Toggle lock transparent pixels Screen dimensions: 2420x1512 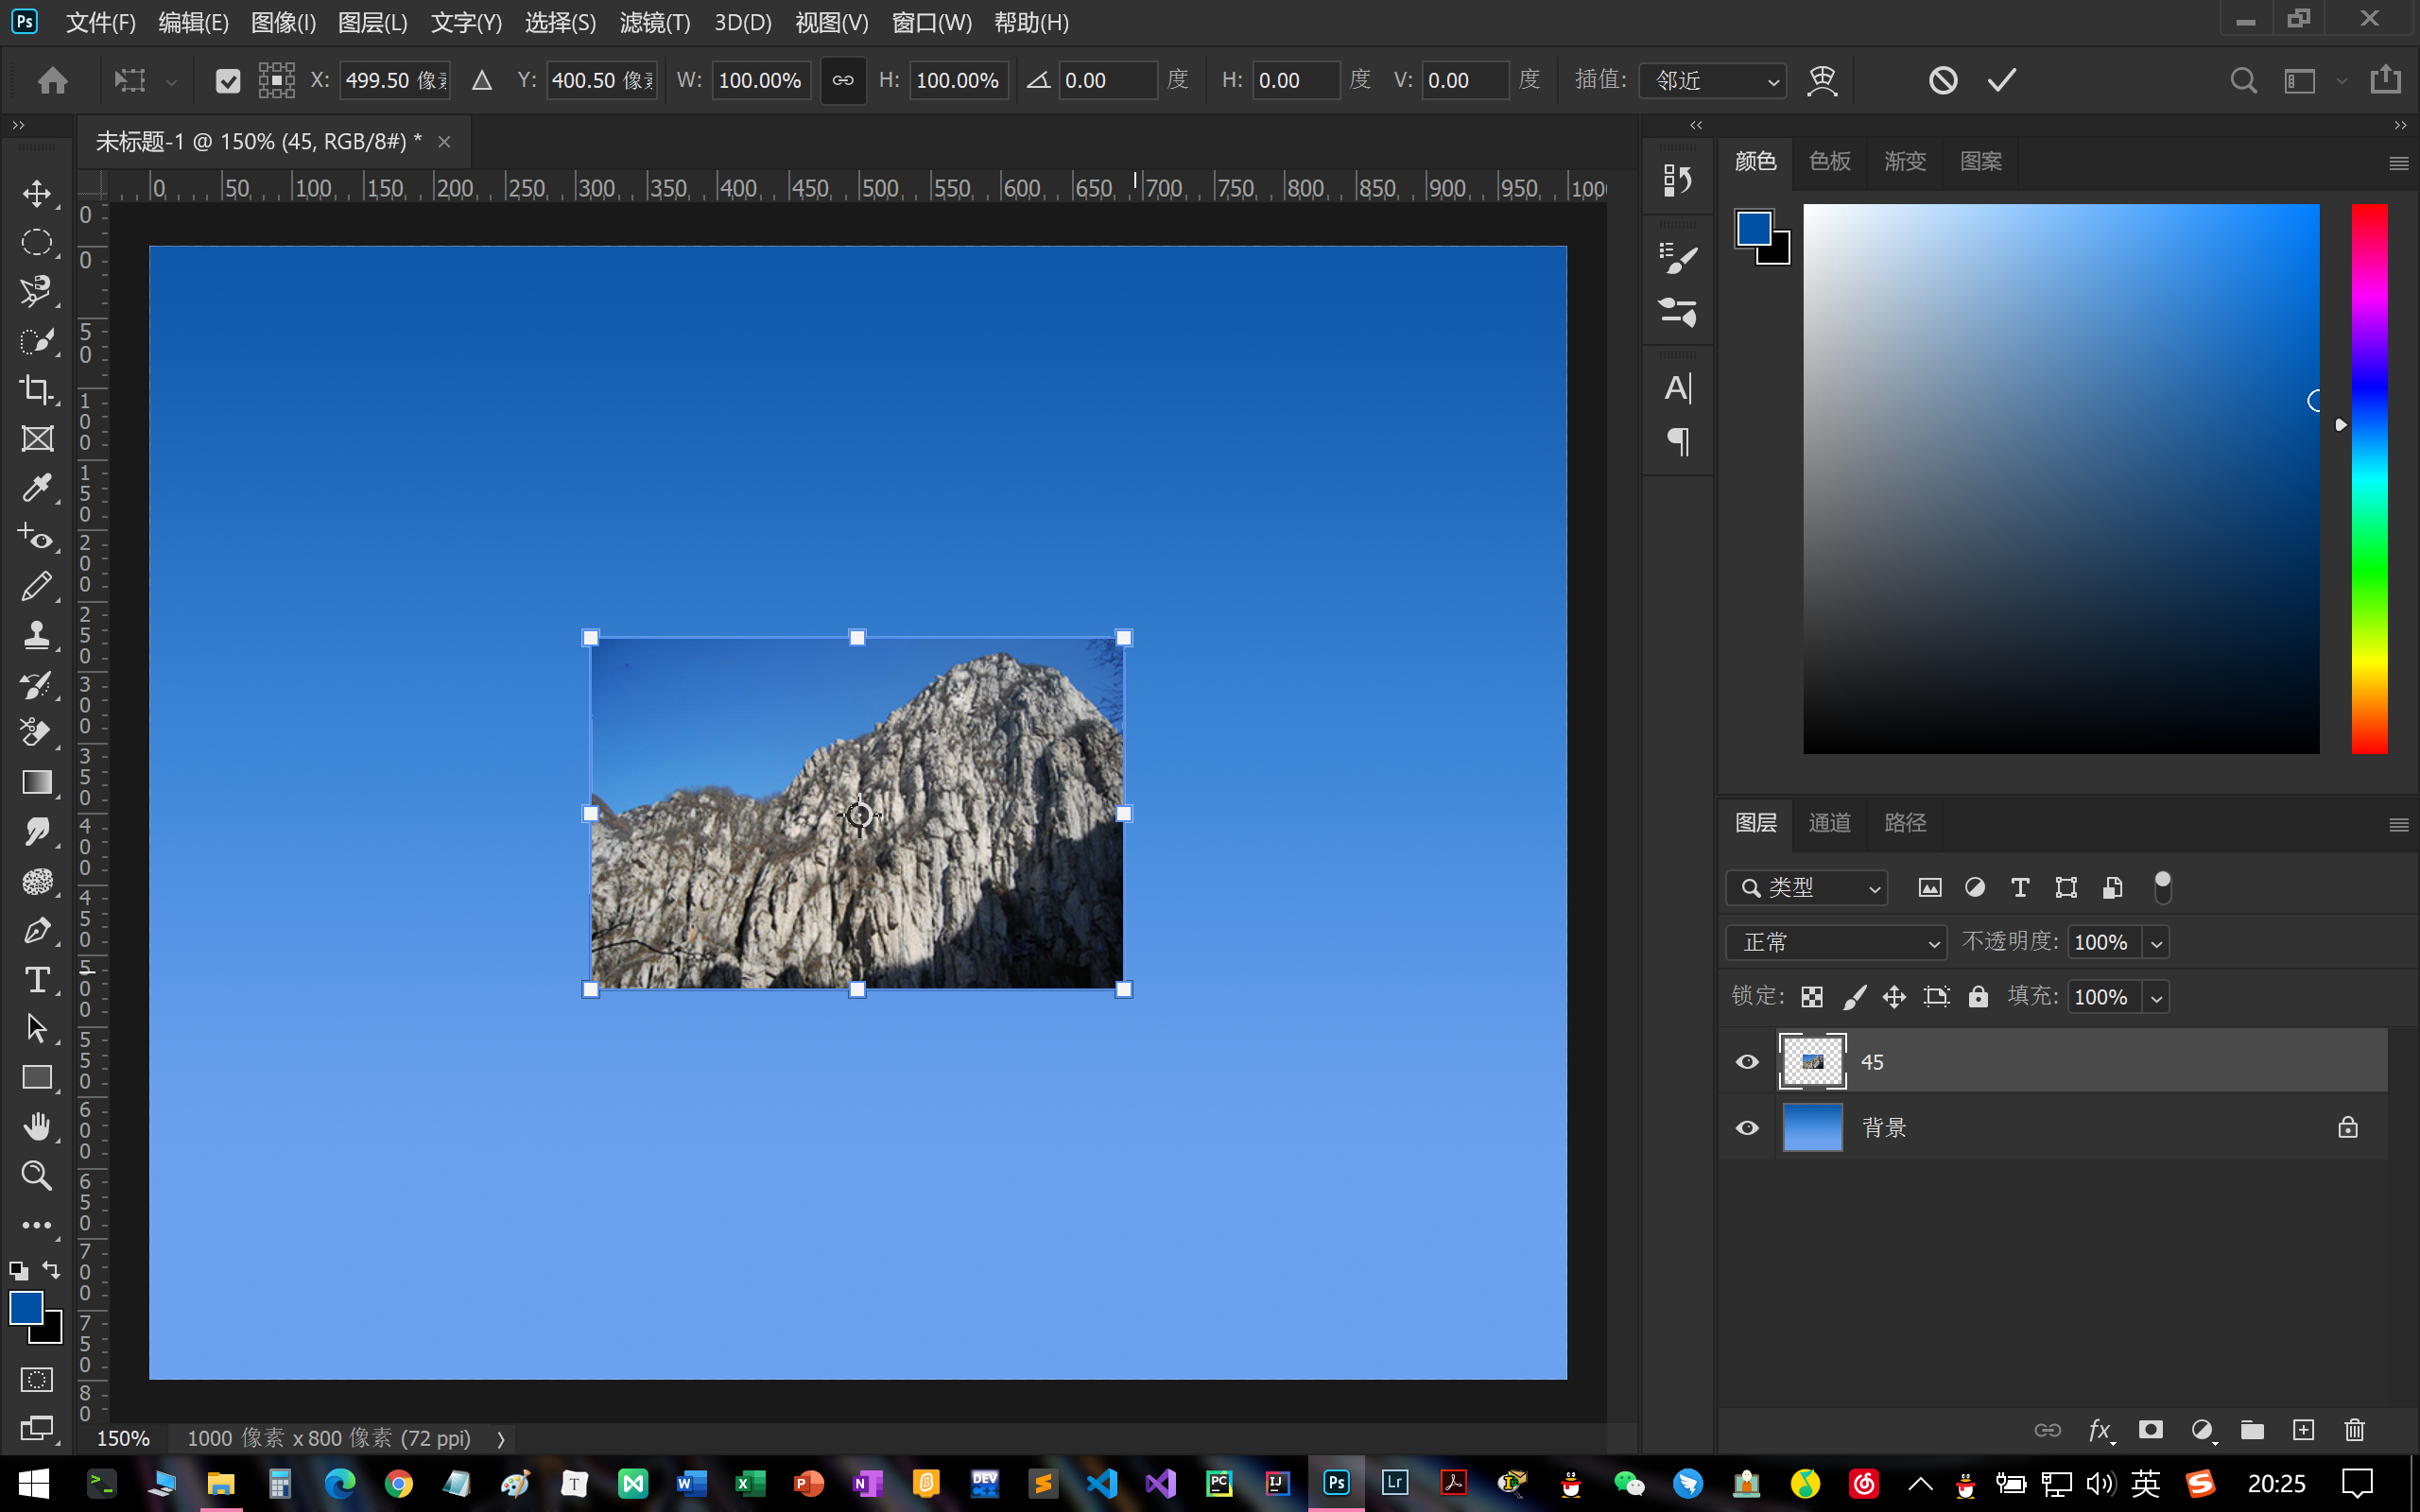pyautogui.click(x=1812, y=997)
